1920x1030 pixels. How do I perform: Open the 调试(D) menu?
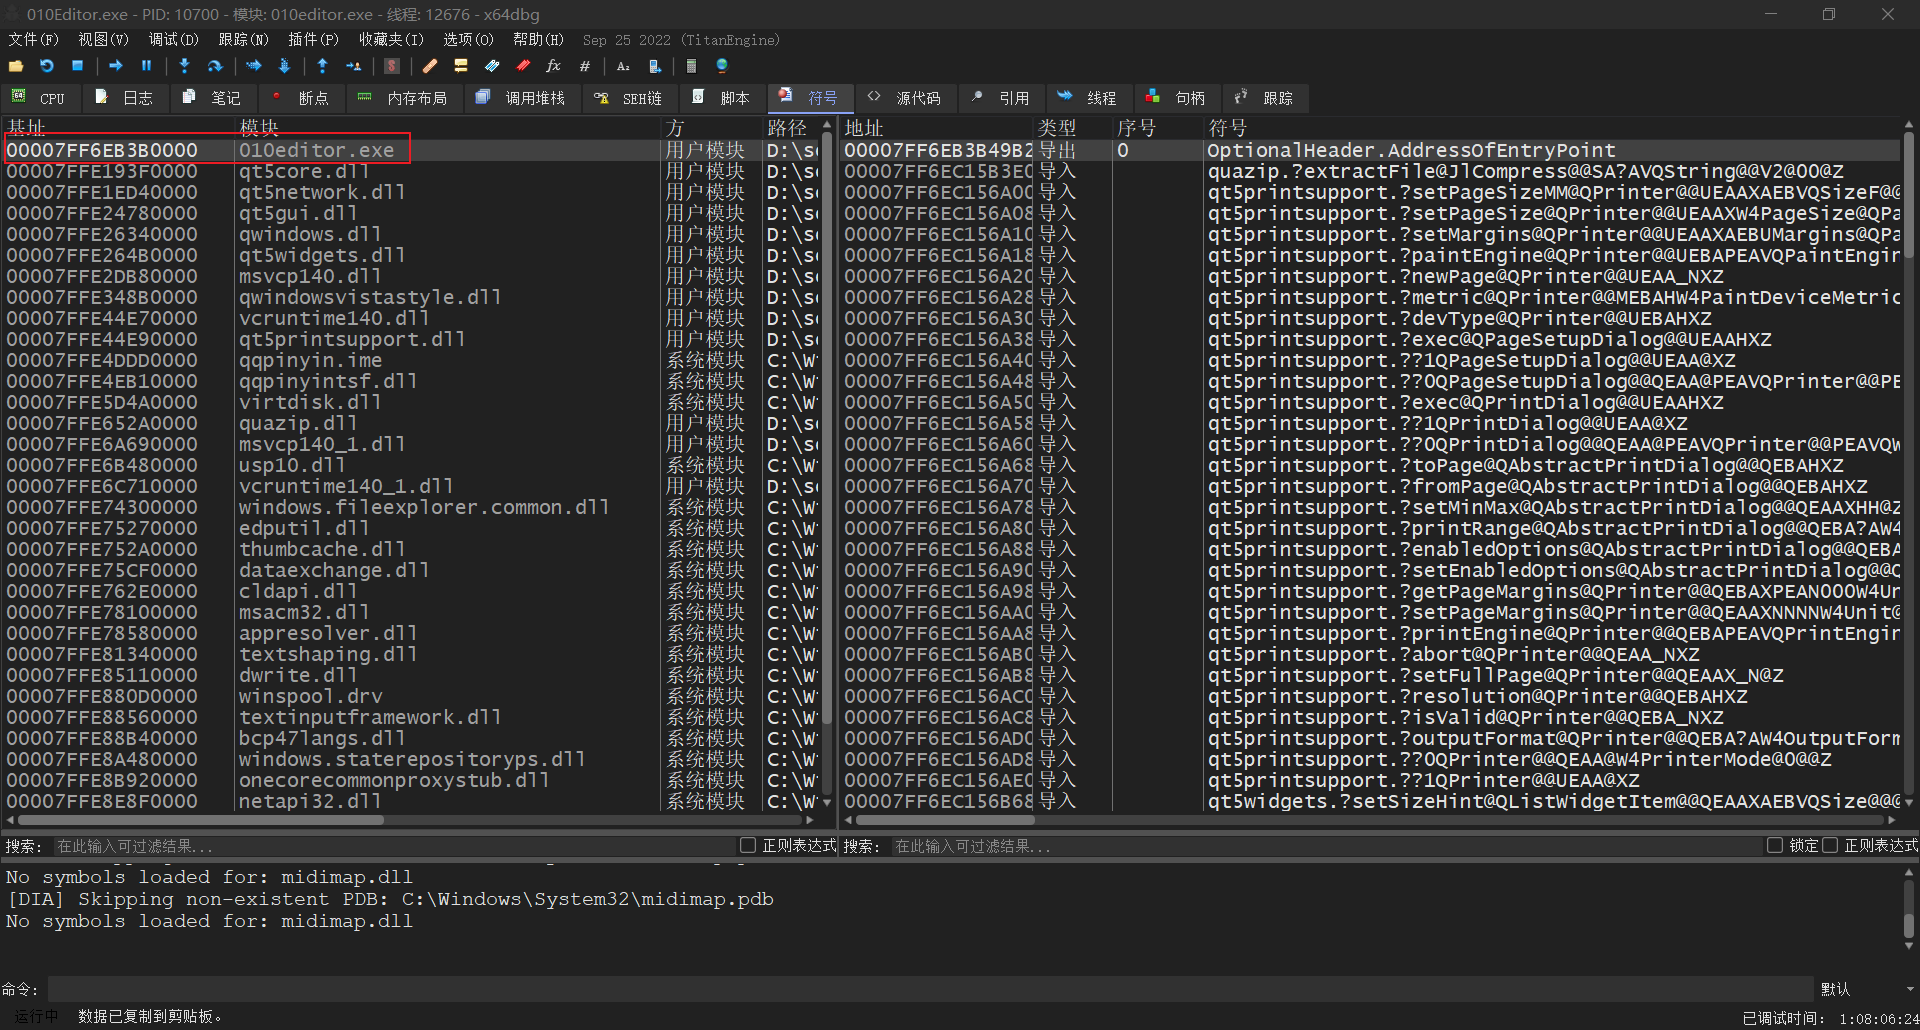click(x=173, y=40)
